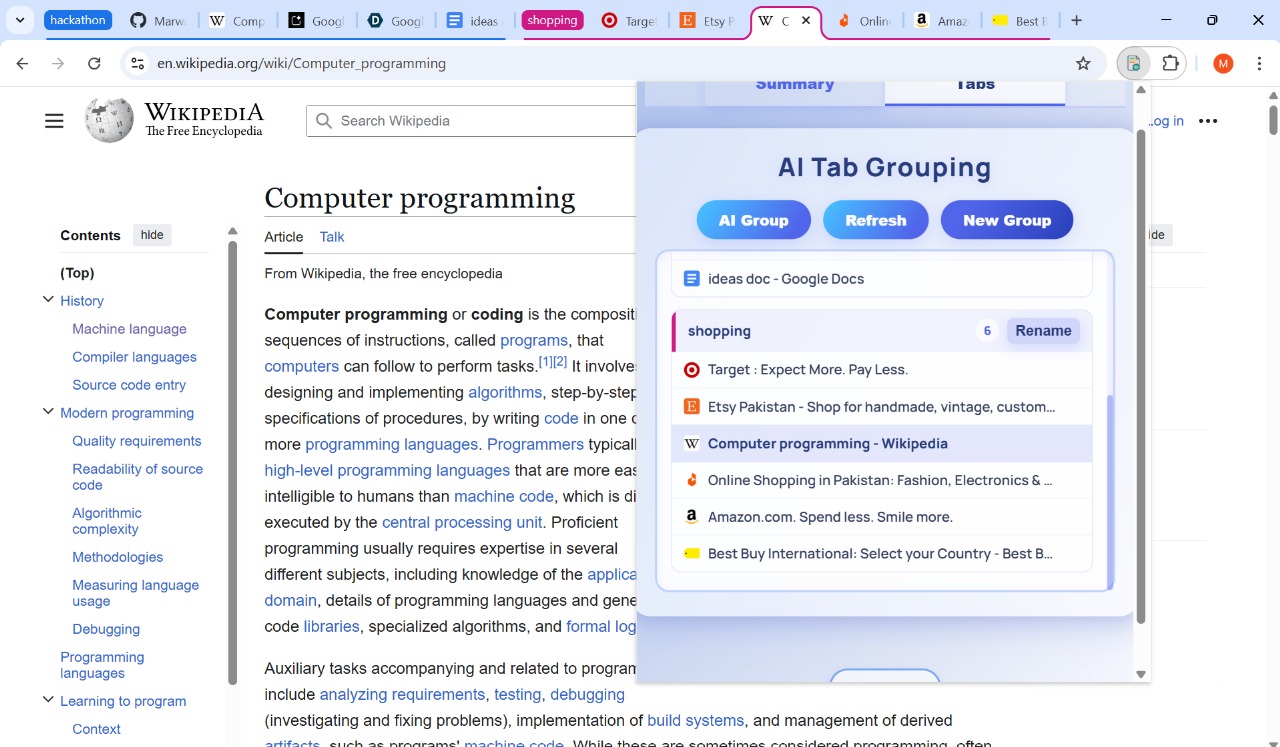This screenshot has width=1280, height=747.
Task: Open the Chrome profile avatar M
Action: click(x=1223, y=63)
